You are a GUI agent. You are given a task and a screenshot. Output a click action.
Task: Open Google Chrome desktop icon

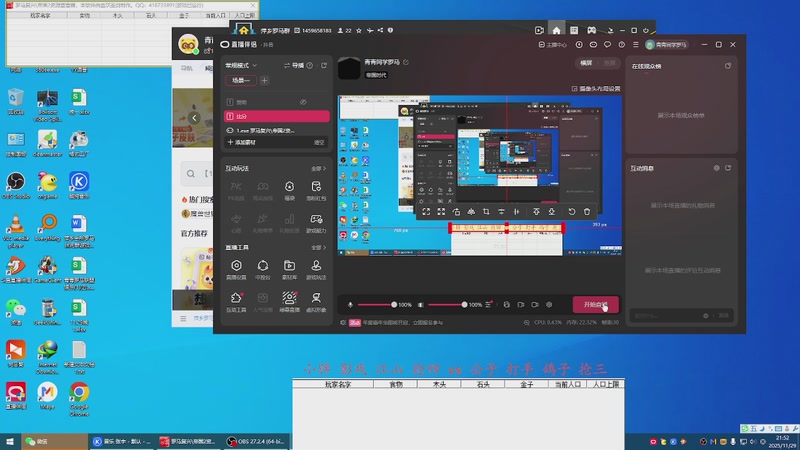(x=79, y=399)
